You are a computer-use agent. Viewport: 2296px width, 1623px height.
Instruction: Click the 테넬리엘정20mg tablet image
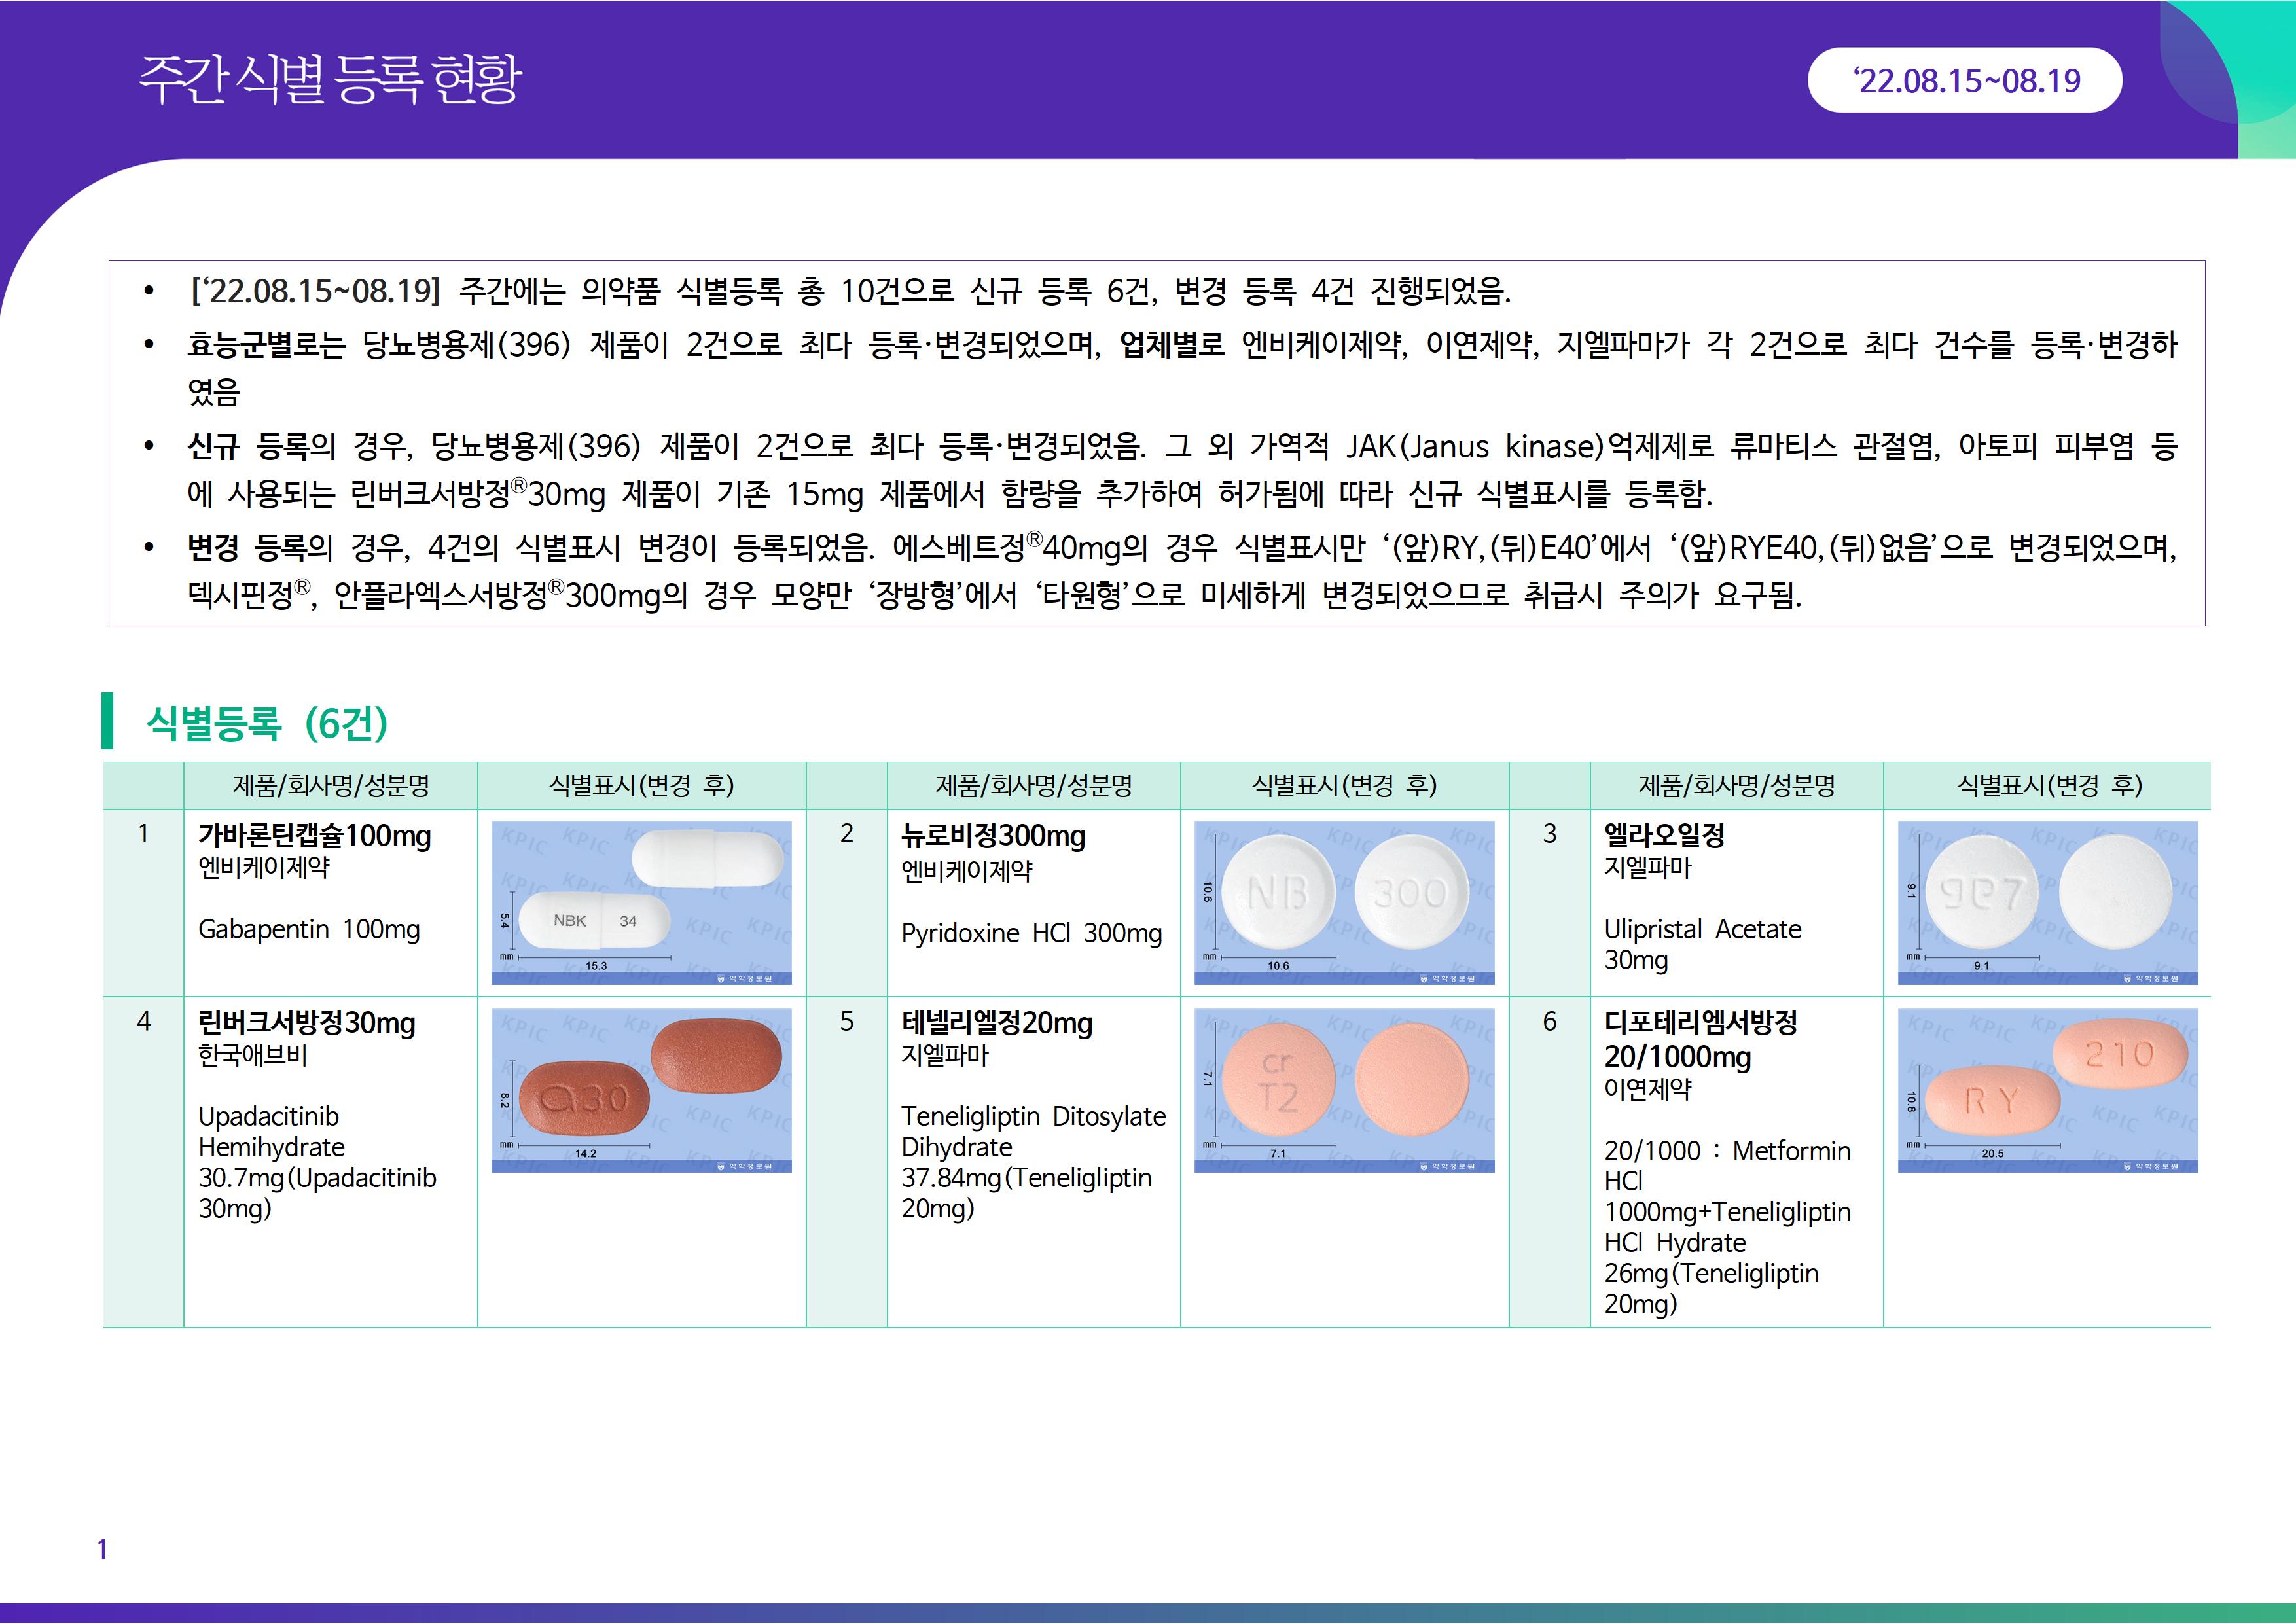[1344, 1090]
